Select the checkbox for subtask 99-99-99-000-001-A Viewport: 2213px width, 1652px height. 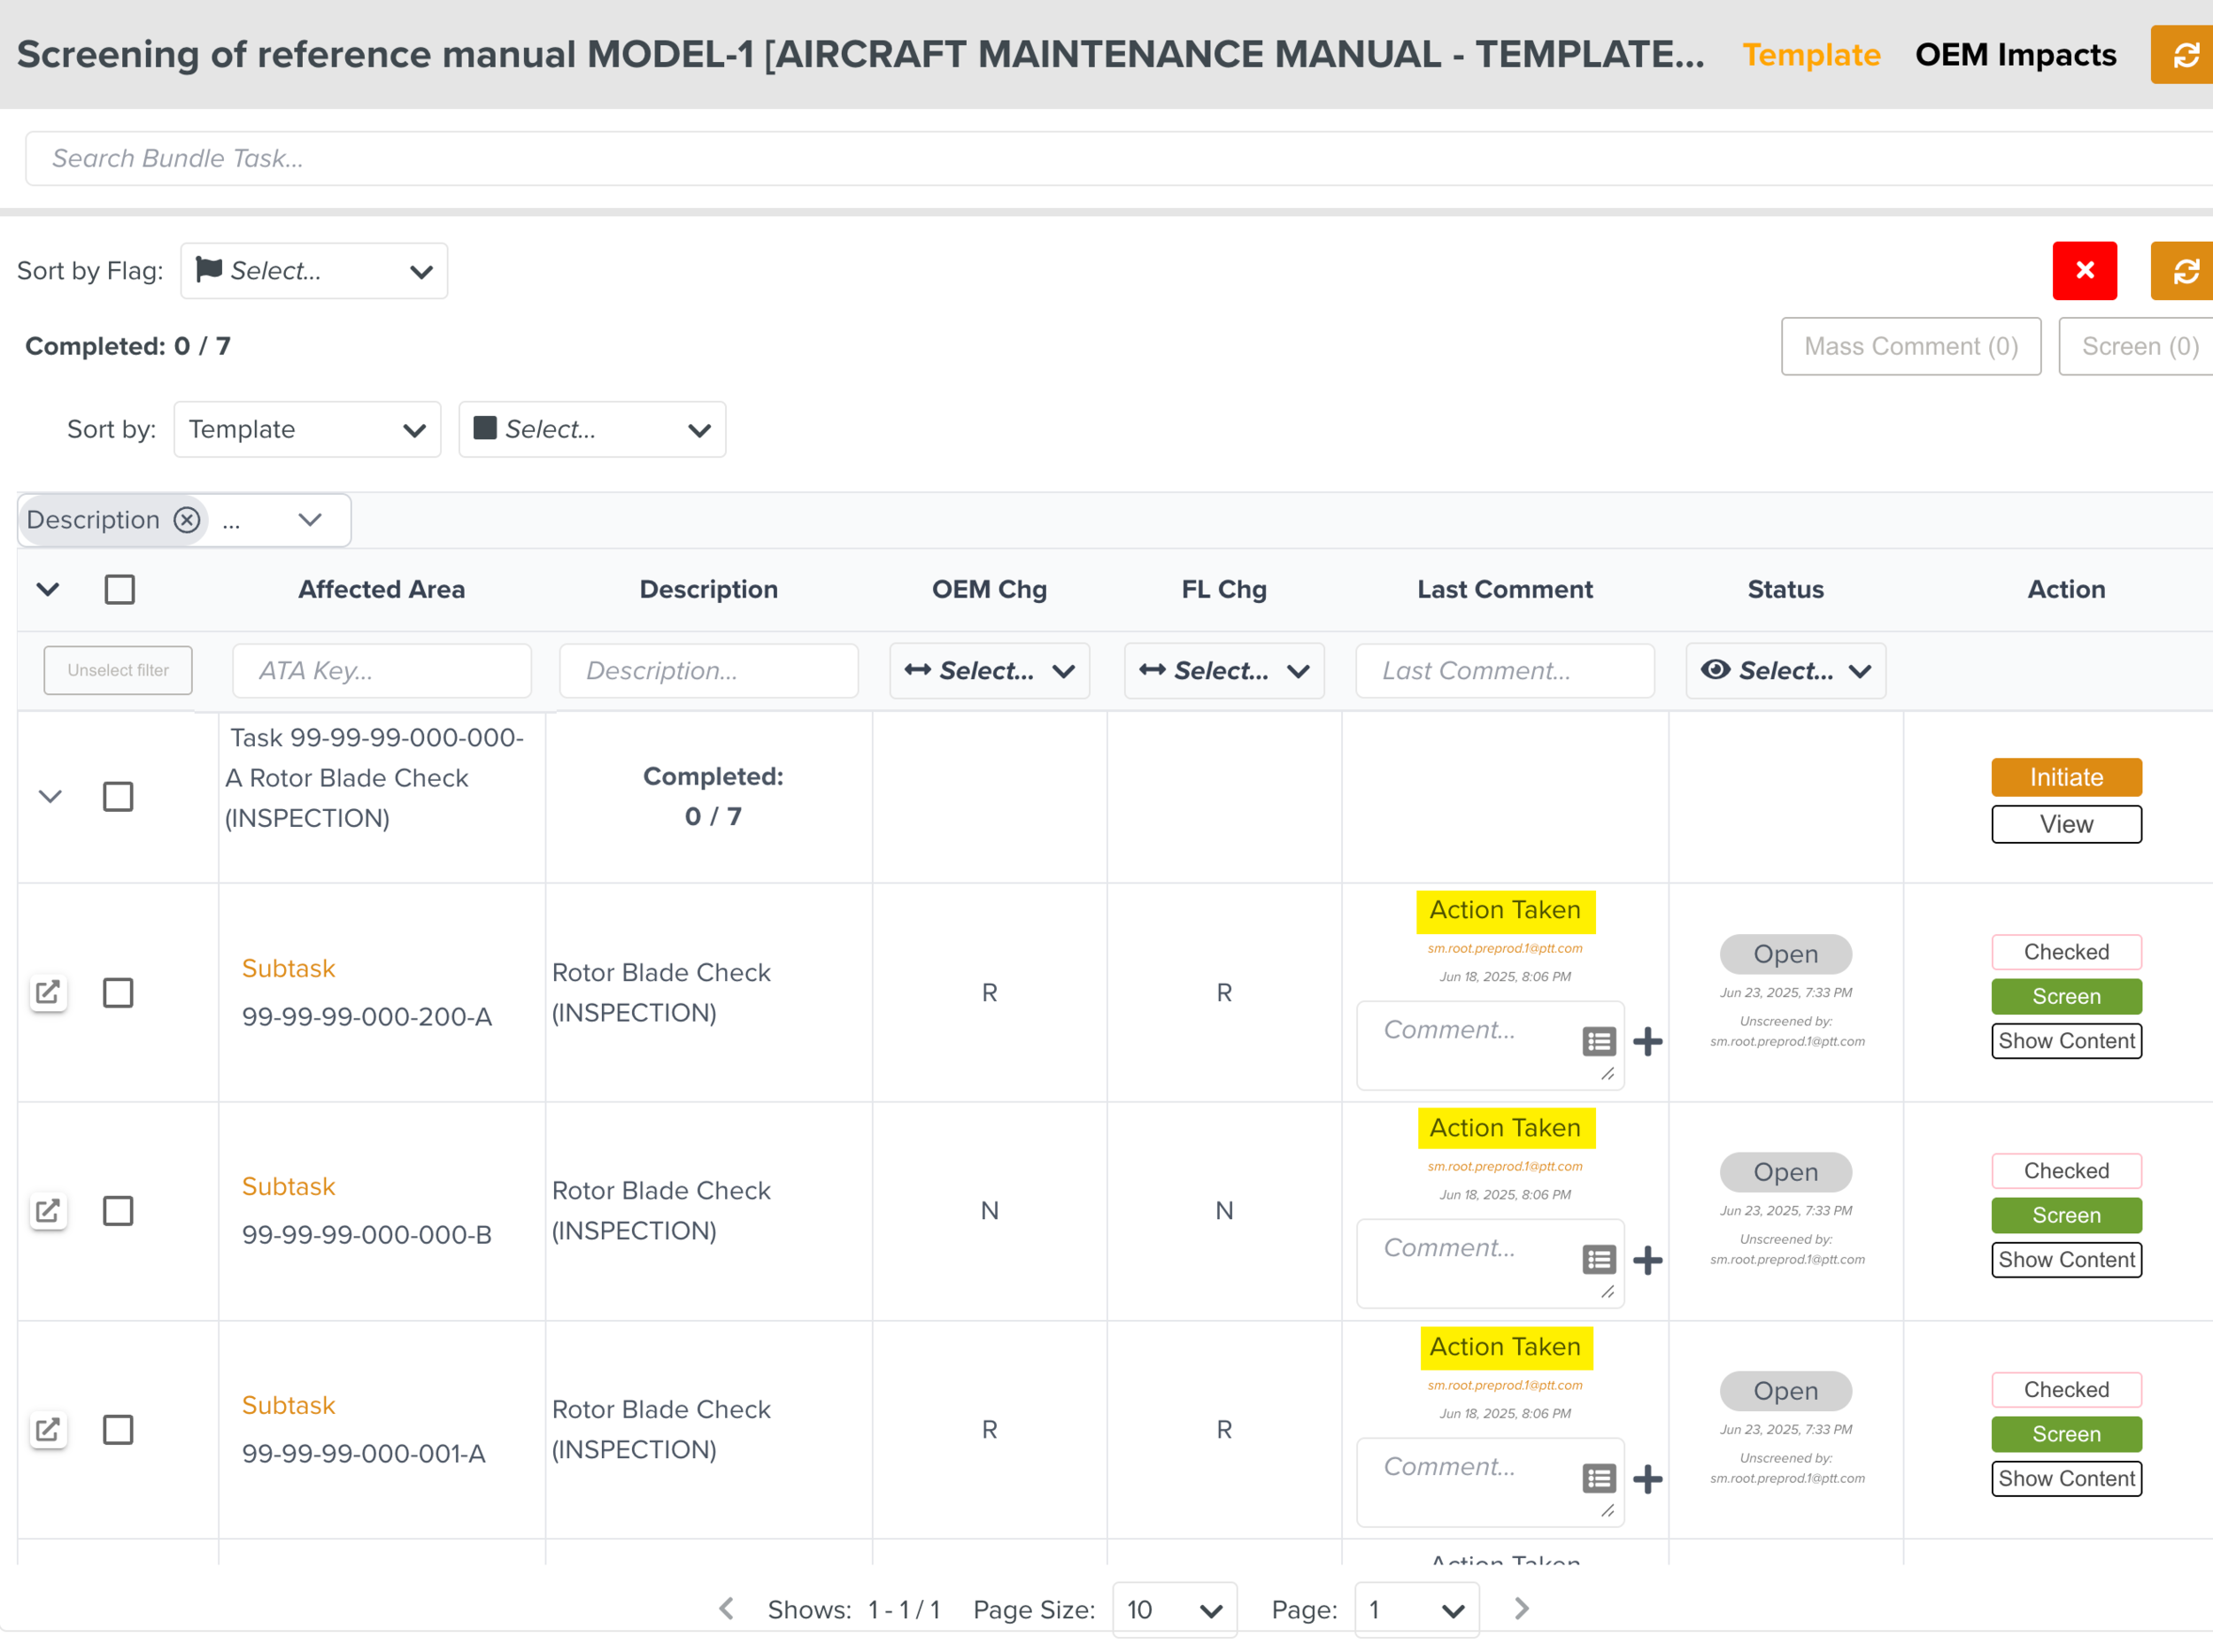coord(118,1429)
